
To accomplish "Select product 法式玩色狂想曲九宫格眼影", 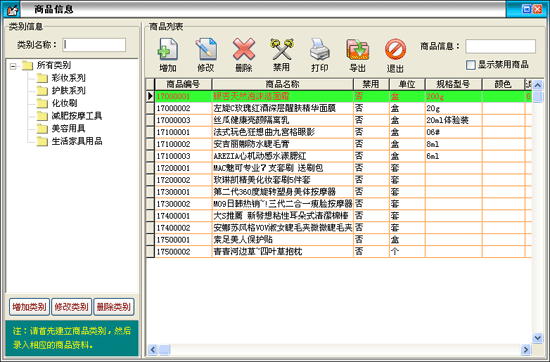I will tap(264, 132).
